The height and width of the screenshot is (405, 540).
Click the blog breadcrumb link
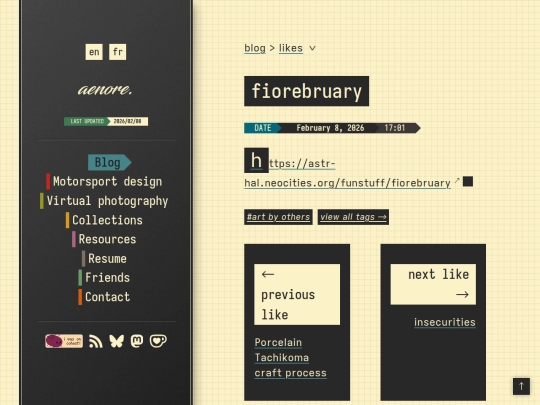(x=255, y=48)
